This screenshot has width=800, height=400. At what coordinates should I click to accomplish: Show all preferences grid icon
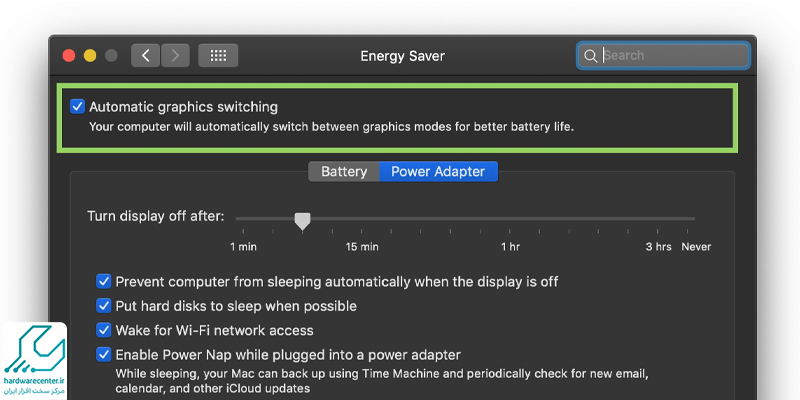coord(218,56)
